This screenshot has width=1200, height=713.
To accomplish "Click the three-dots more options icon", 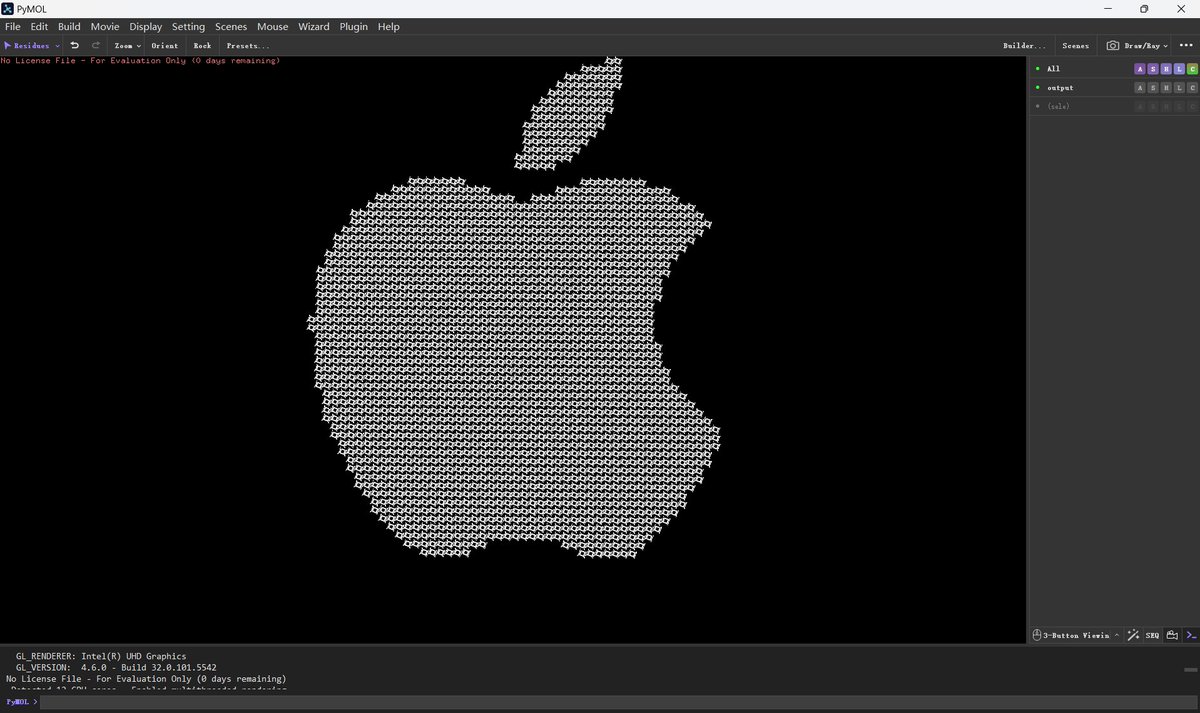I will [x=1186, y=45].
